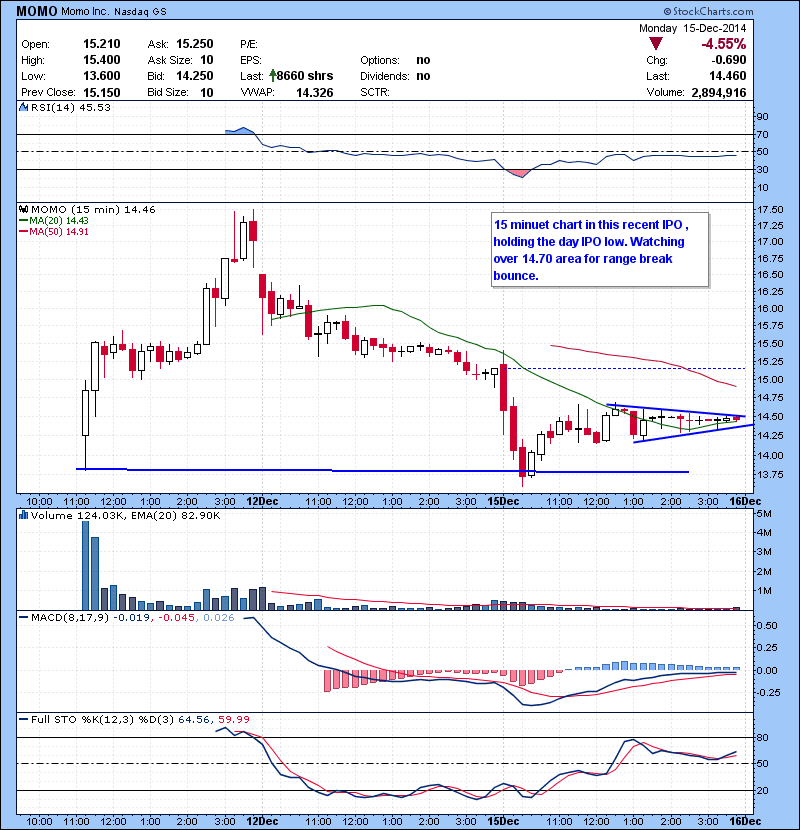This screenshot has height=830, width=800.
Task: Click the Chg value -0.690
Action: 729,60
